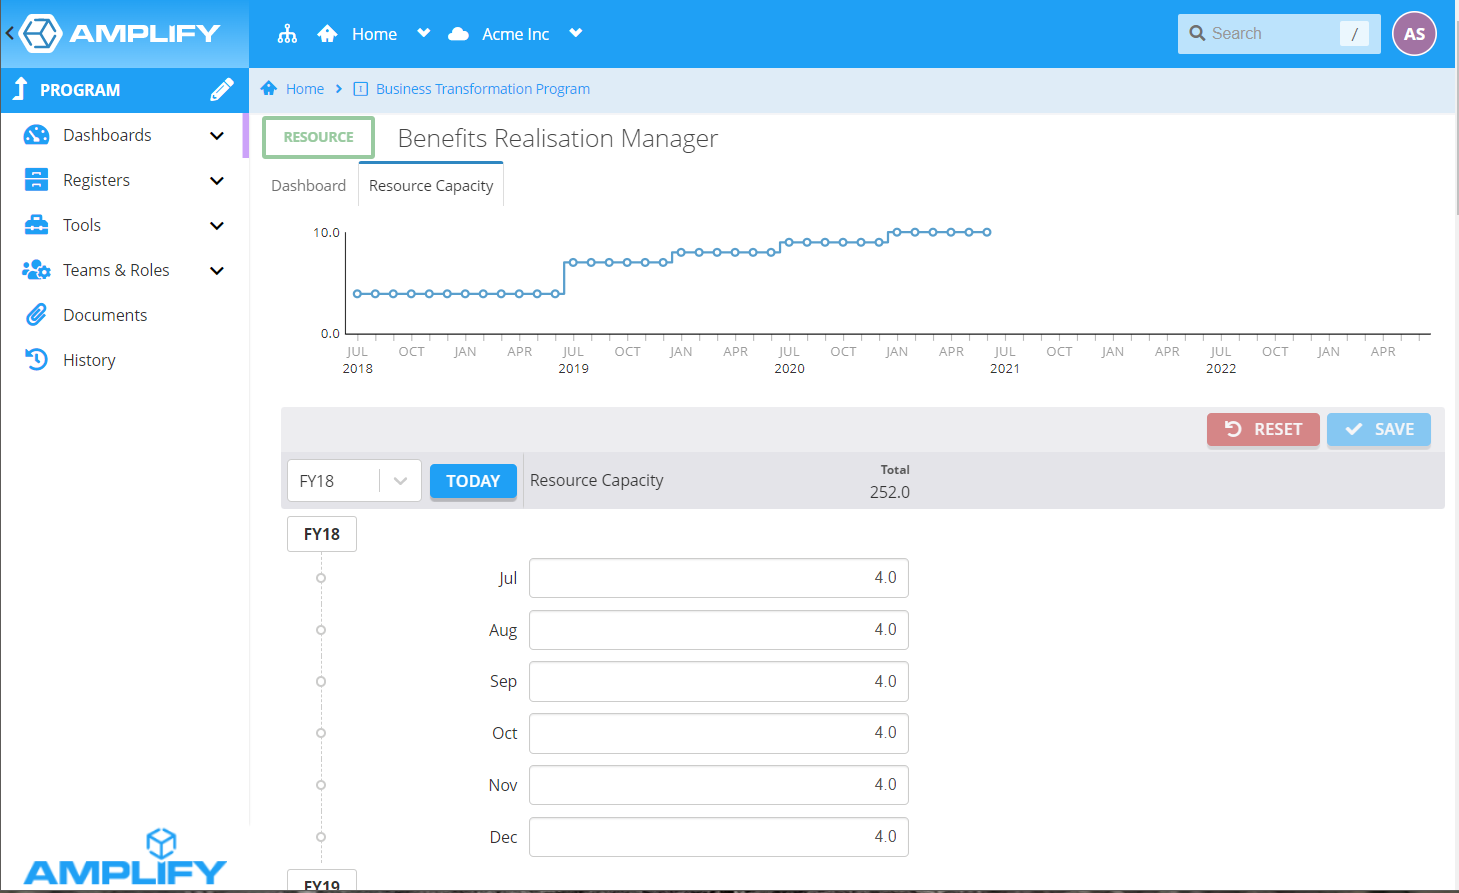Click the search magnifier icon
The width and height of the screenshot is (1459, 893).
[1197, 33]
